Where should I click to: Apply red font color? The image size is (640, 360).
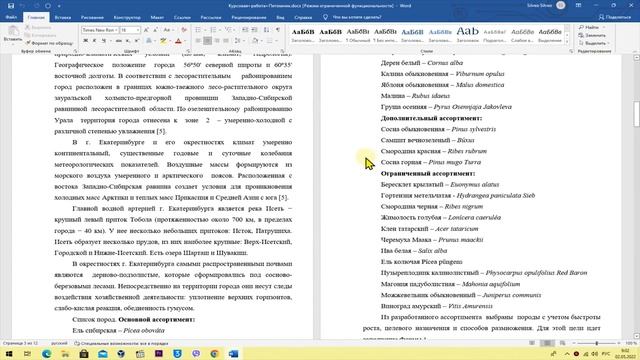coord(178,41)
